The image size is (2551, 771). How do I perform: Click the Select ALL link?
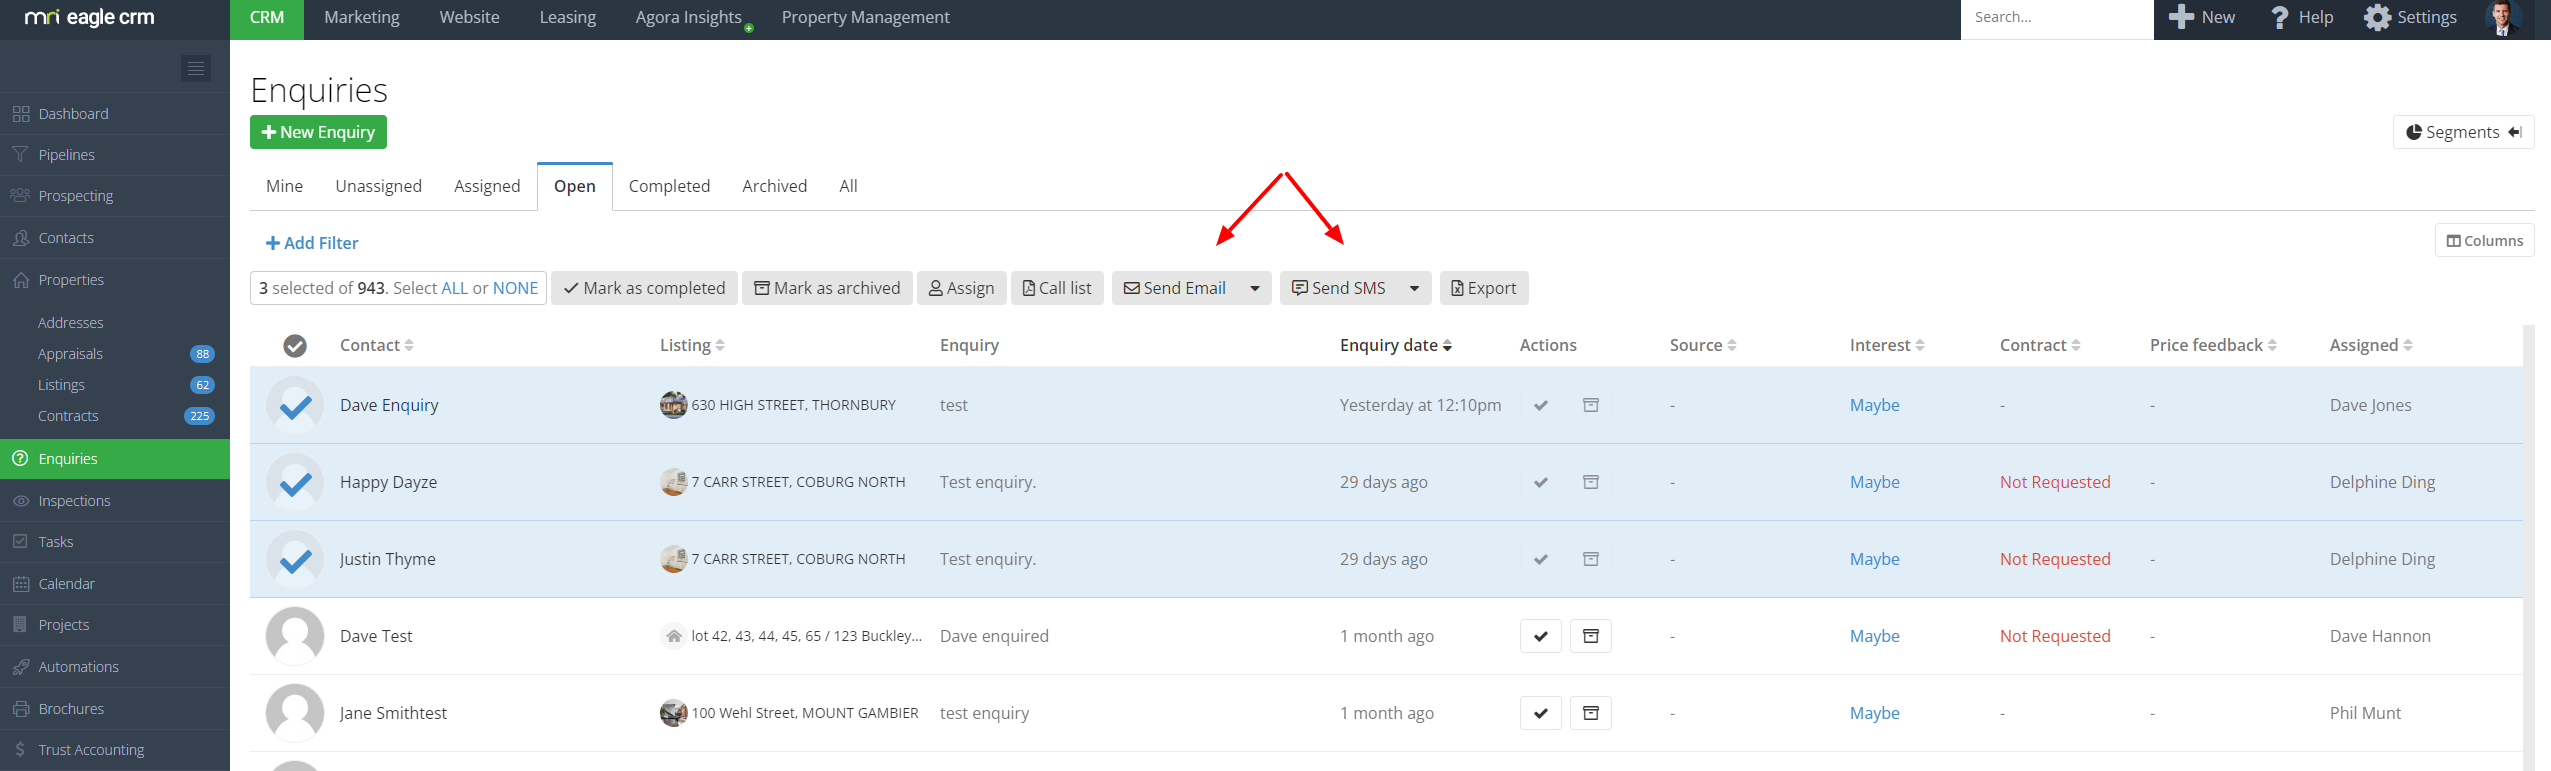pyautogui.click(x=454, y=288)
